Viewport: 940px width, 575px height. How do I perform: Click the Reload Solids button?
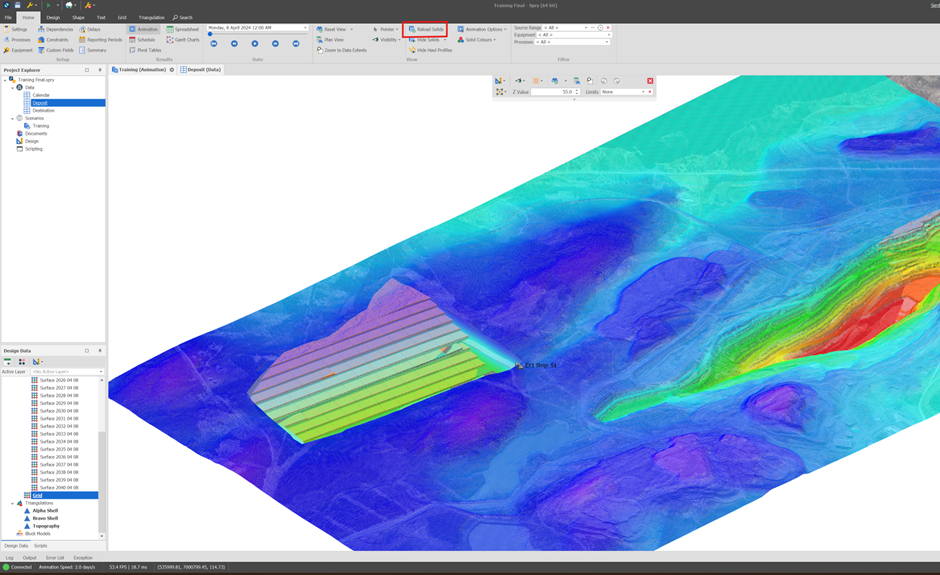point(426,29)
